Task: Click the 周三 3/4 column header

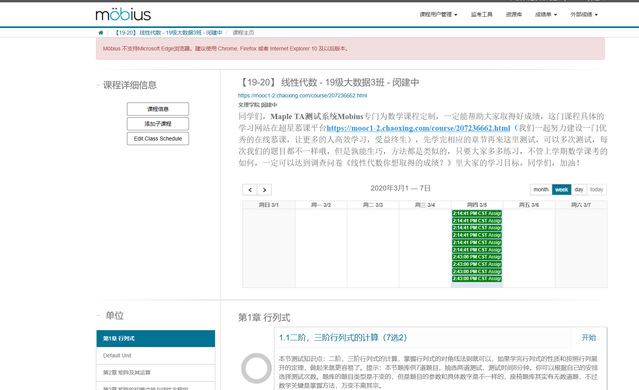Action: (425, 205)
